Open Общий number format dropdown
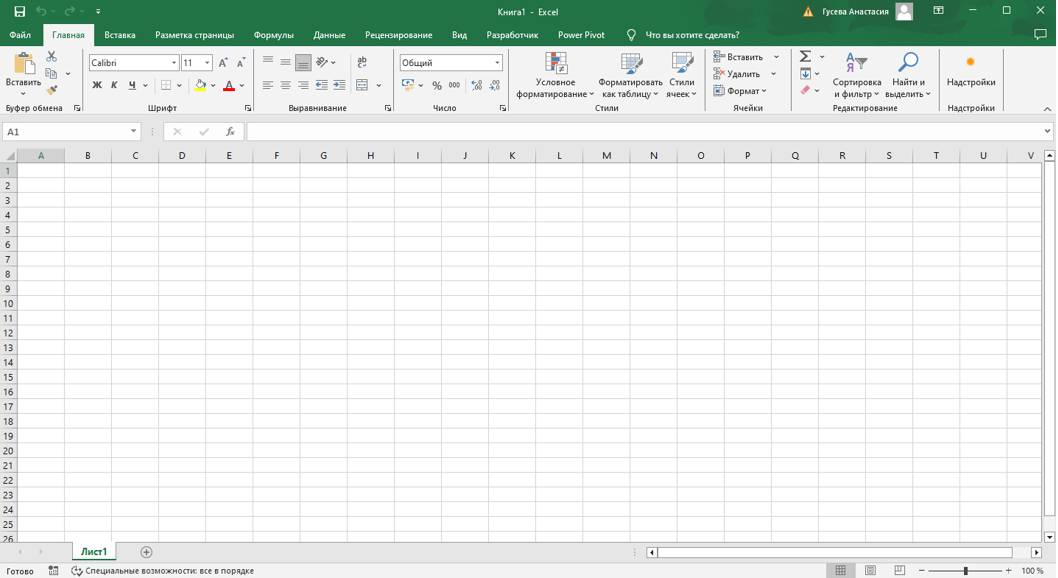Image resolution: width=1058 pixels, height=578 pixels. (x=497, y=63)
